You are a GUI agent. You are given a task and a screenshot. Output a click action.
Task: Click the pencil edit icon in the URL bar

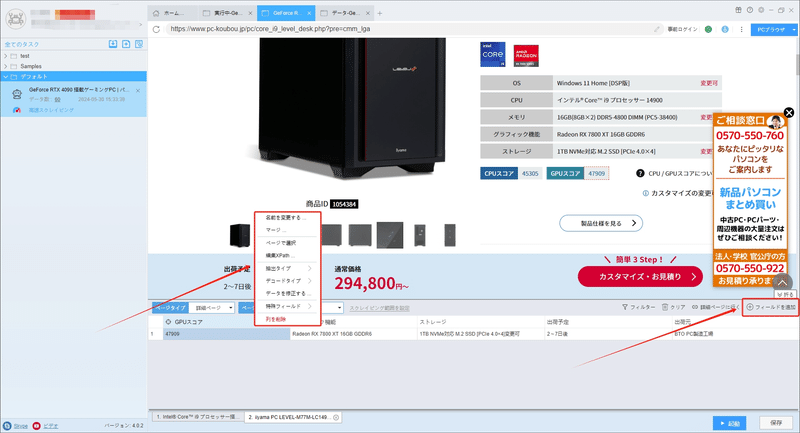tap(657, 29)
